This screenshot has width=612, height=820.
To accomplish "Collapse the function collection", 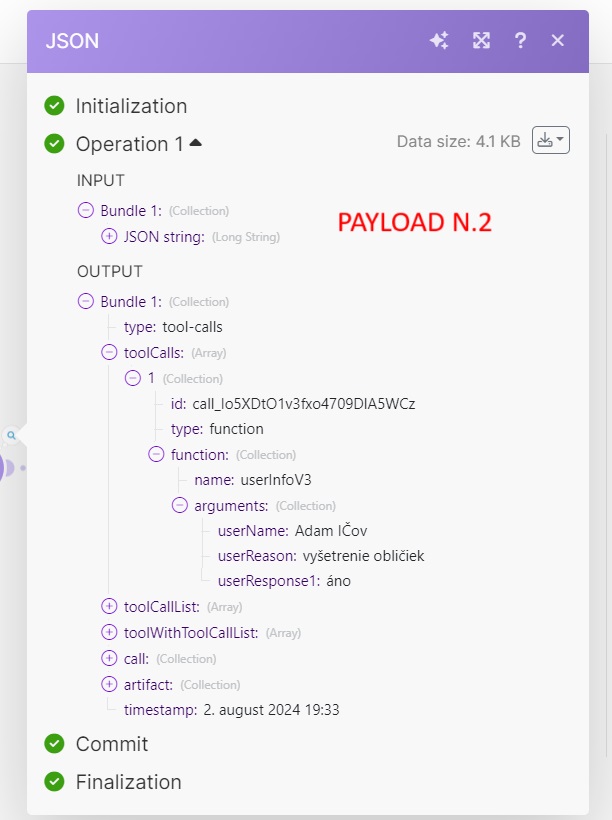I will point(156,454).
